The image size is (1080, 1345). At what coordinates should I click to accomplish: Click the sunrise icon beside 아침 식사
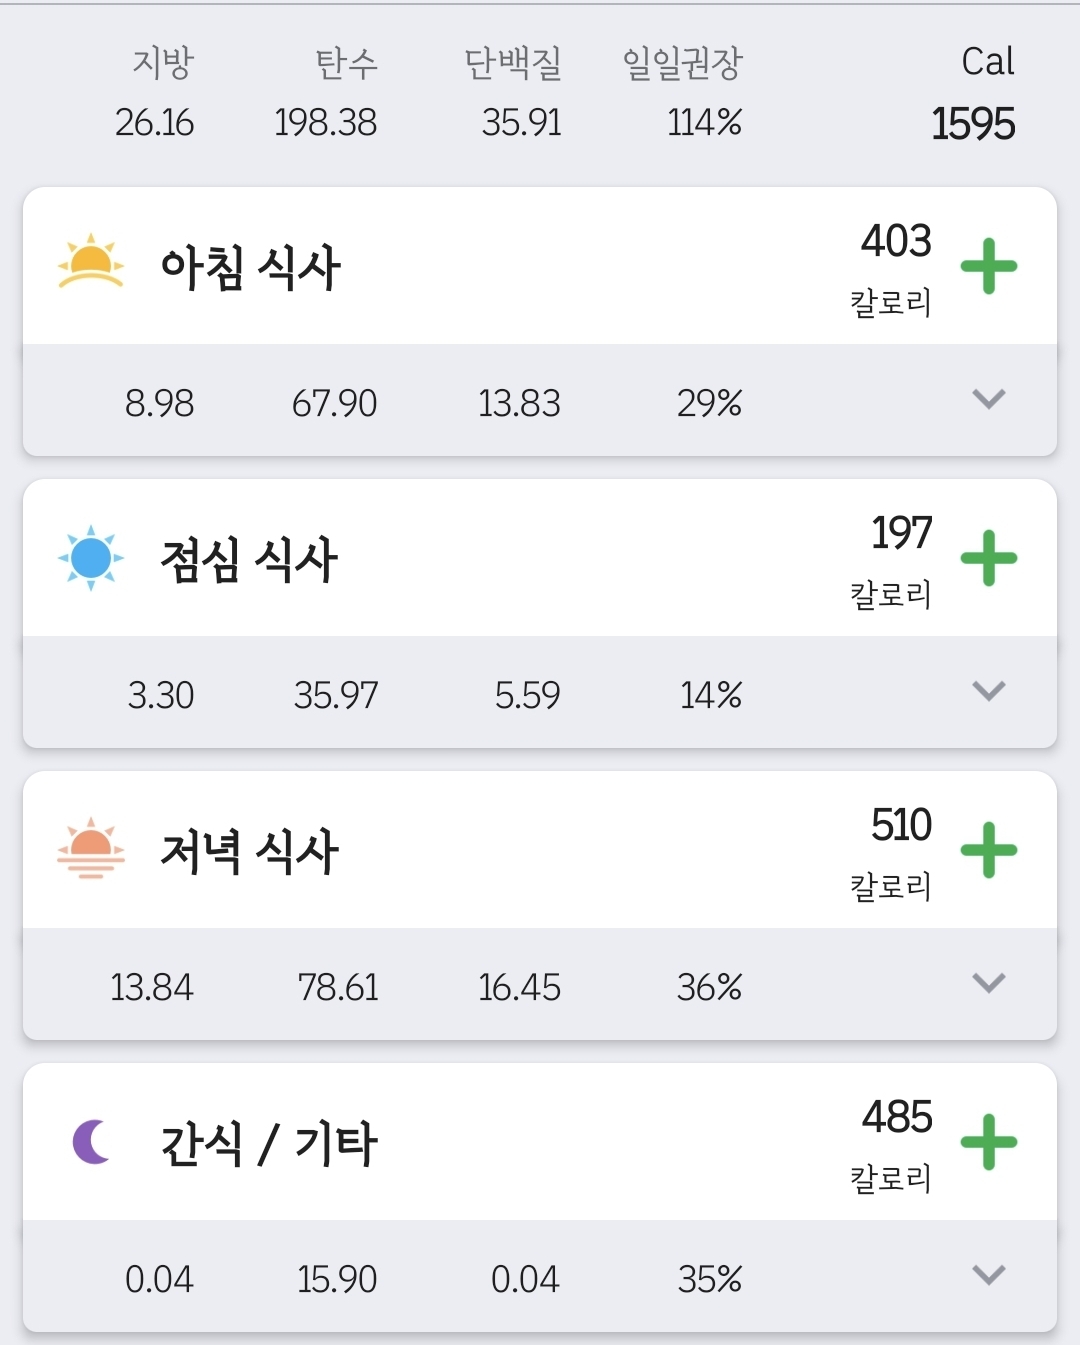coord(91,262)
